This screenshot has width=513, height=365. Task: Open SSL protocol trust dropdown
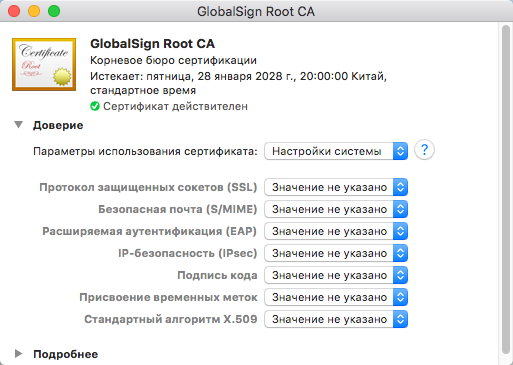point(336,187)
